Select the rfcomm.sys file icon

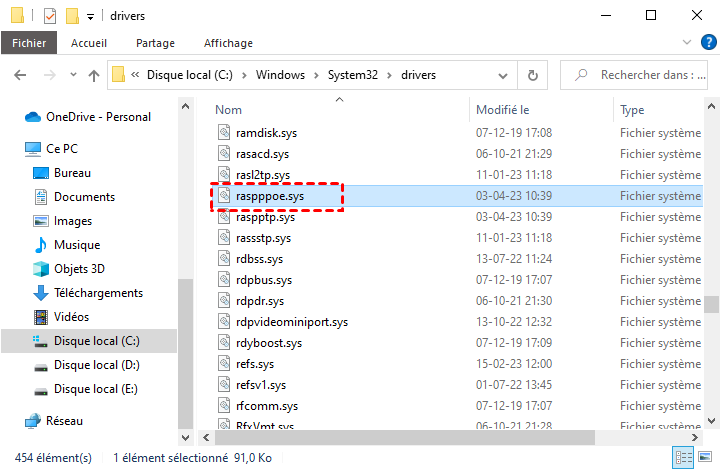(224, 406)
